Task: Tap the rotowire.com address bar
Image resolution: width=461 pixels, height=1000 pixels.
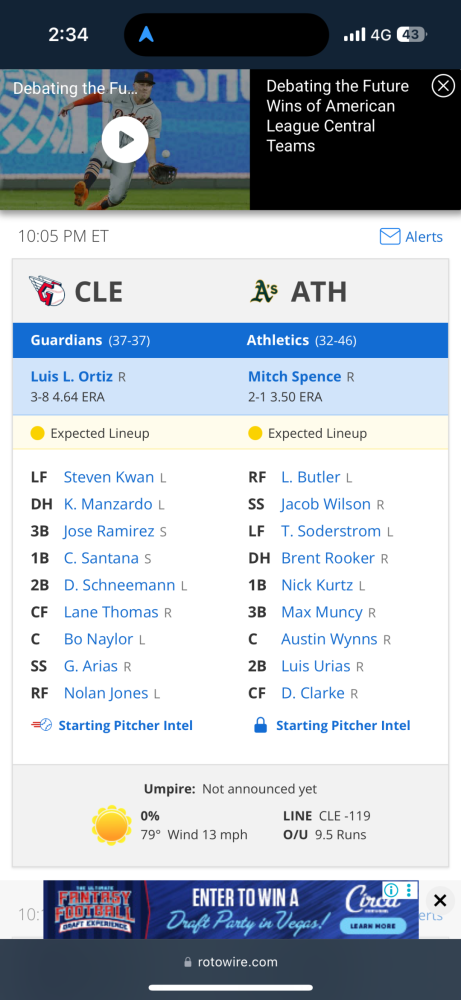Action: tap(230, 962)
